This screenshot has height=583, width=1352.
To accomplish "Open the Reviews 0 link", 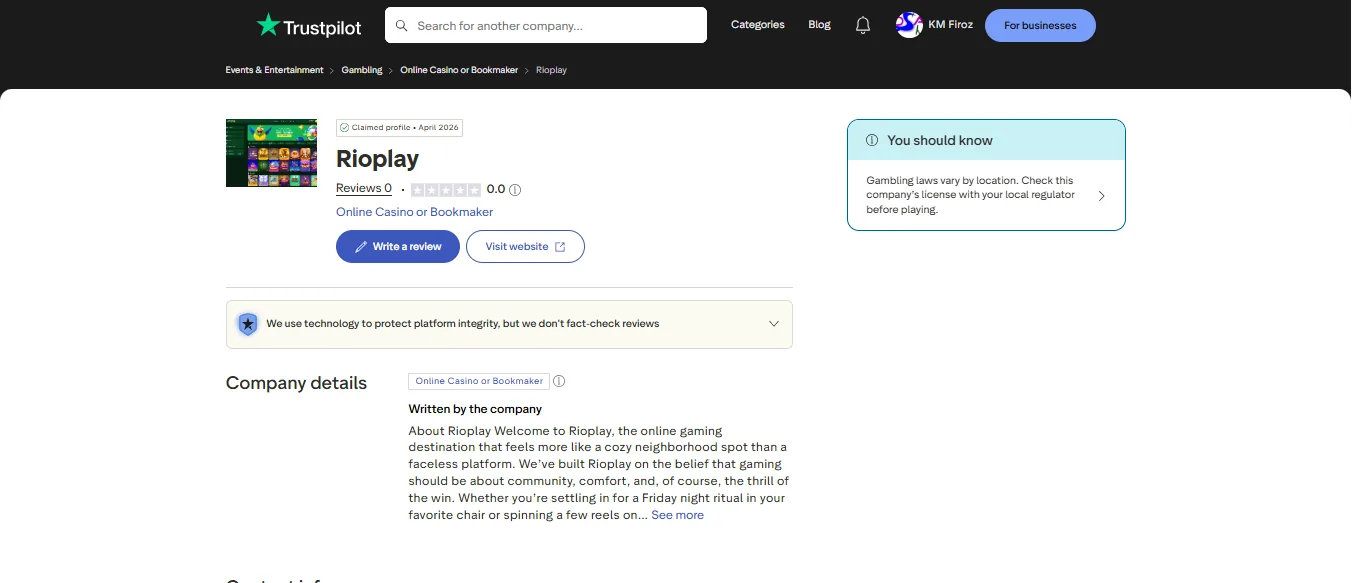I will (x=364, y=189).
